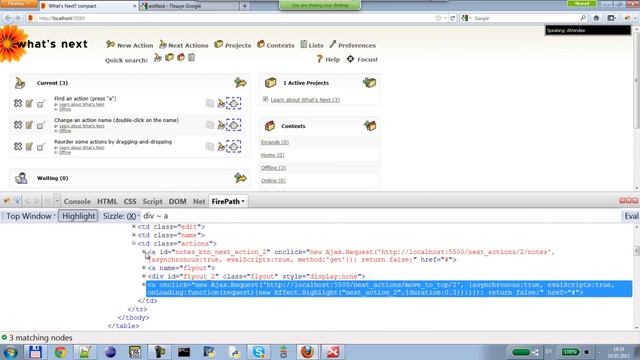Screen dimensions: 640x360
Task: Expand the a name="flyout" node
Action: [144, 268]
